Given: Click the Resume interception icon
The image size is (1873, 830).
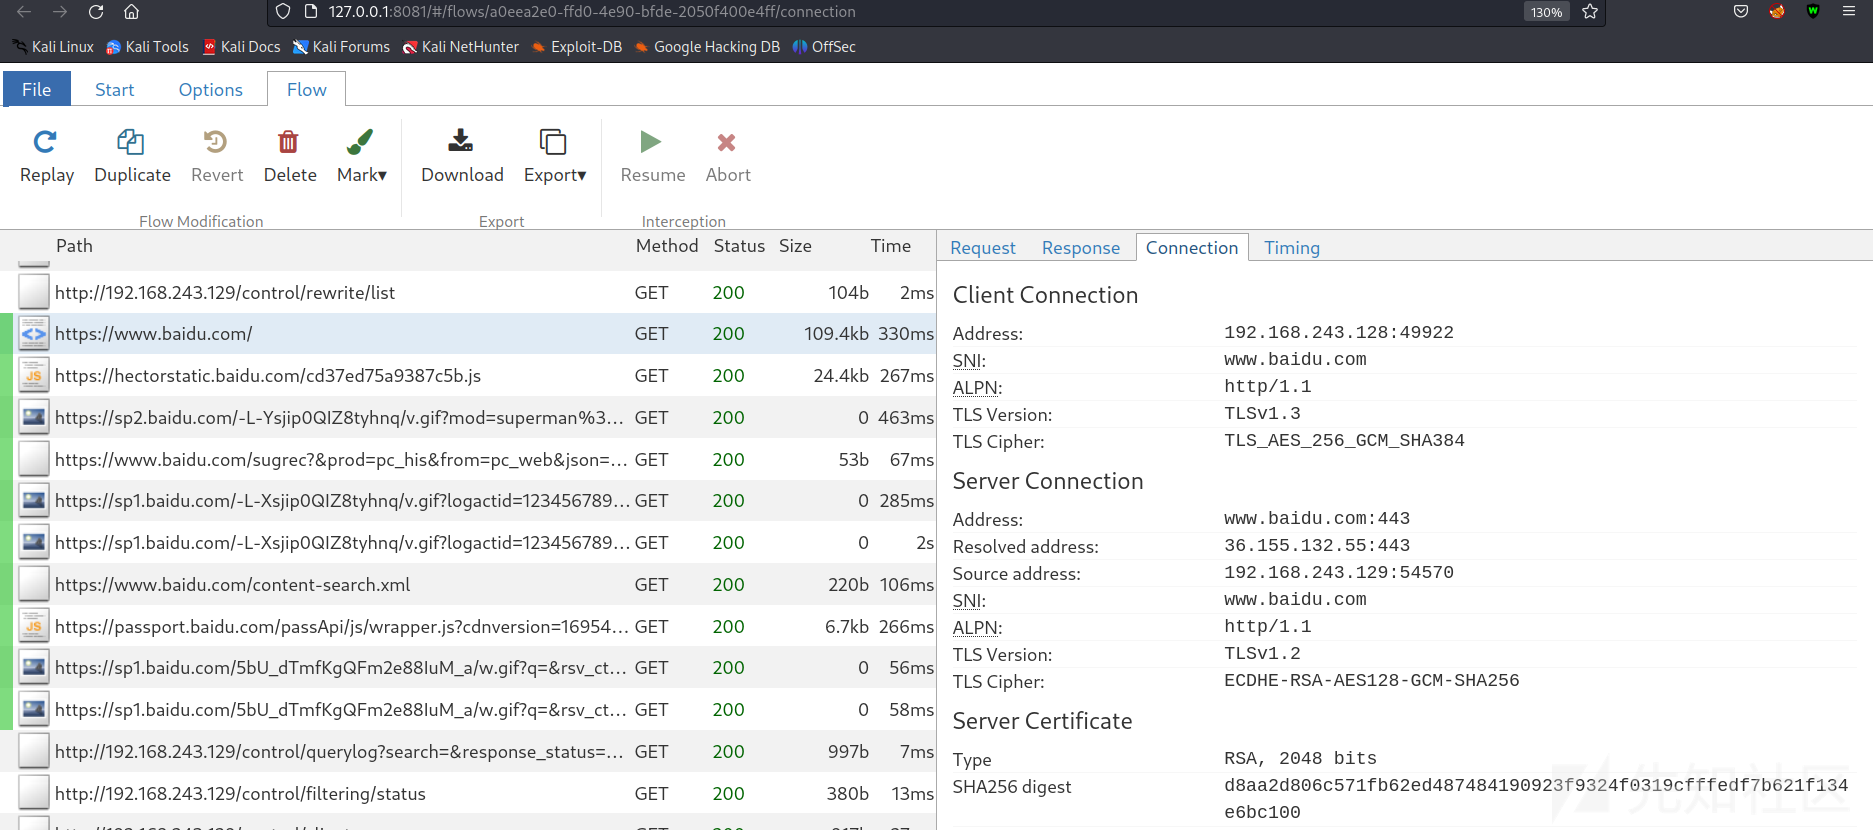Looking at the screenshot, I should click(652, 143).
